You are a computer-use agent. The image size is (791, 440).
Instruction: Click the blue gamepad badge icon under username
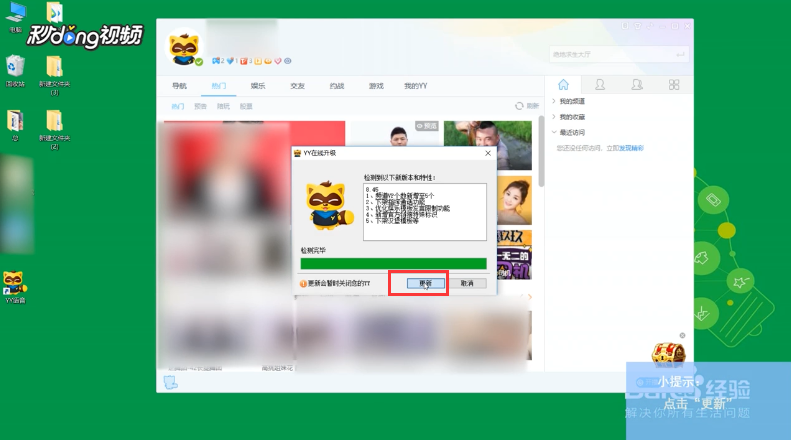pyautogui.click(x=216, y=61)
